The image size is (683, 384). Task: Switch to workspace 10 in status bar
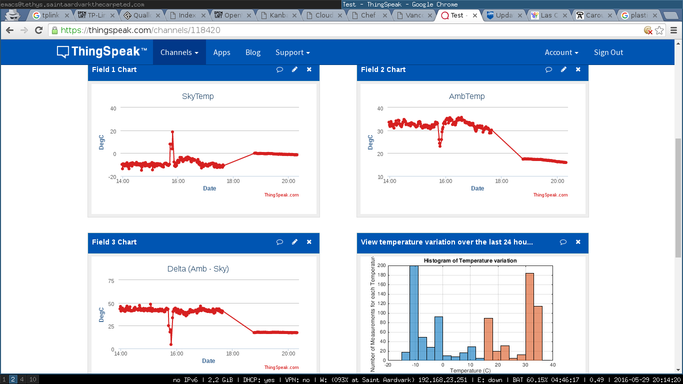click(33, 380)
